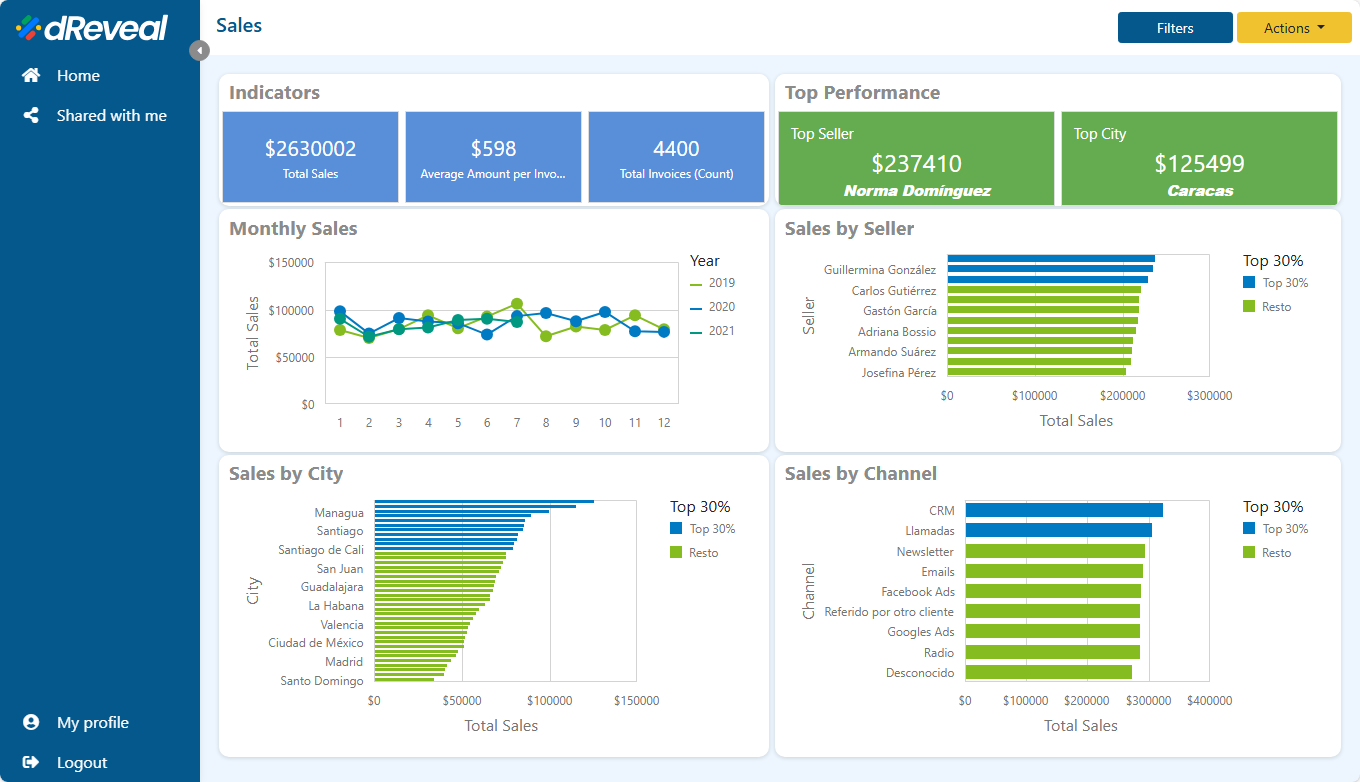This screenshot has width=1360, height=782.
Task: Click the Top 30% swatch in Sales by Seller
Action: point(1249,283)
